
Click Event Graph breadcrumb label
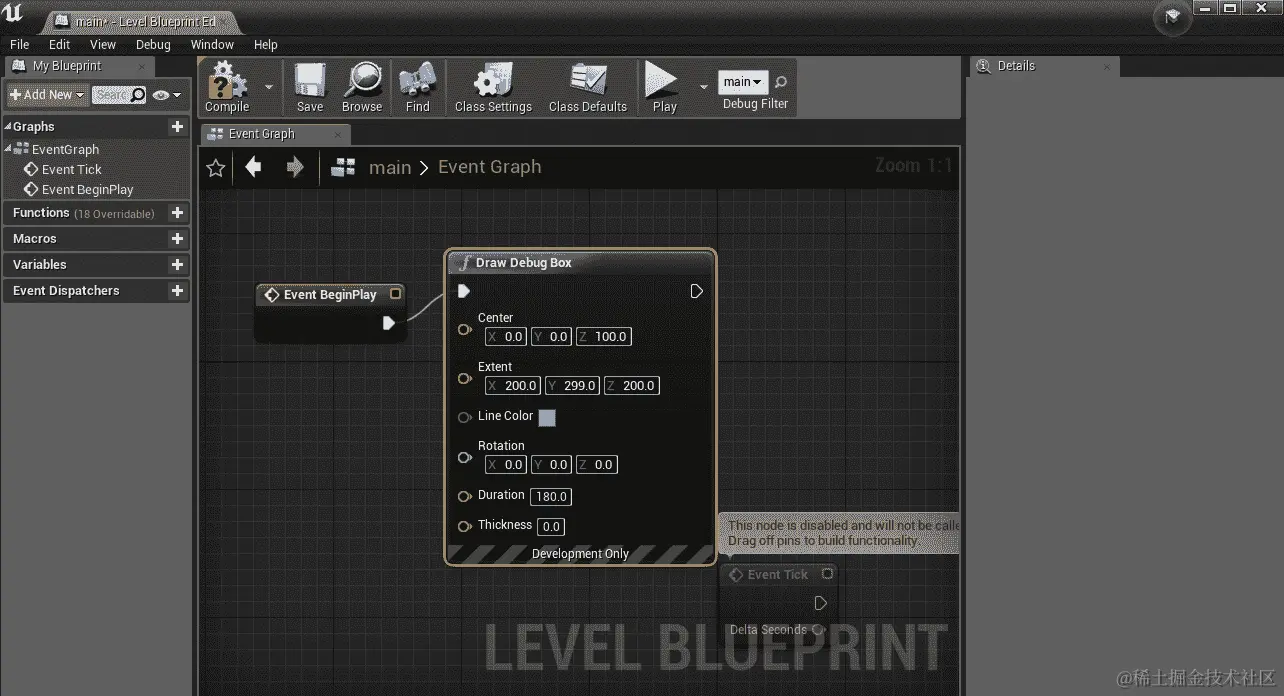(489, 167)
